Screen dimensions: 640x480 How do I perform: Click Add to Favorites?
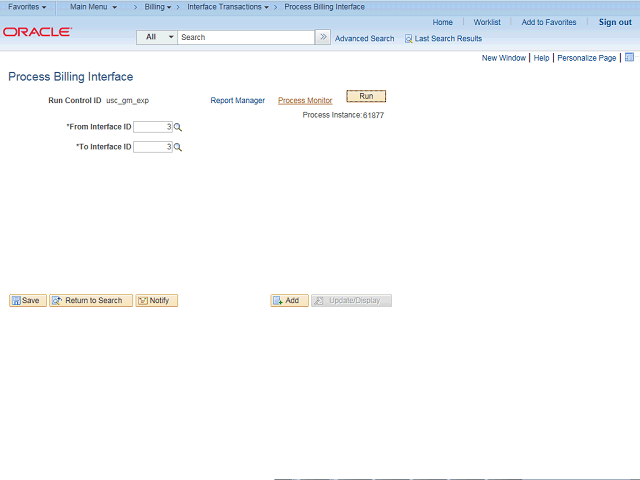(549, 22)
